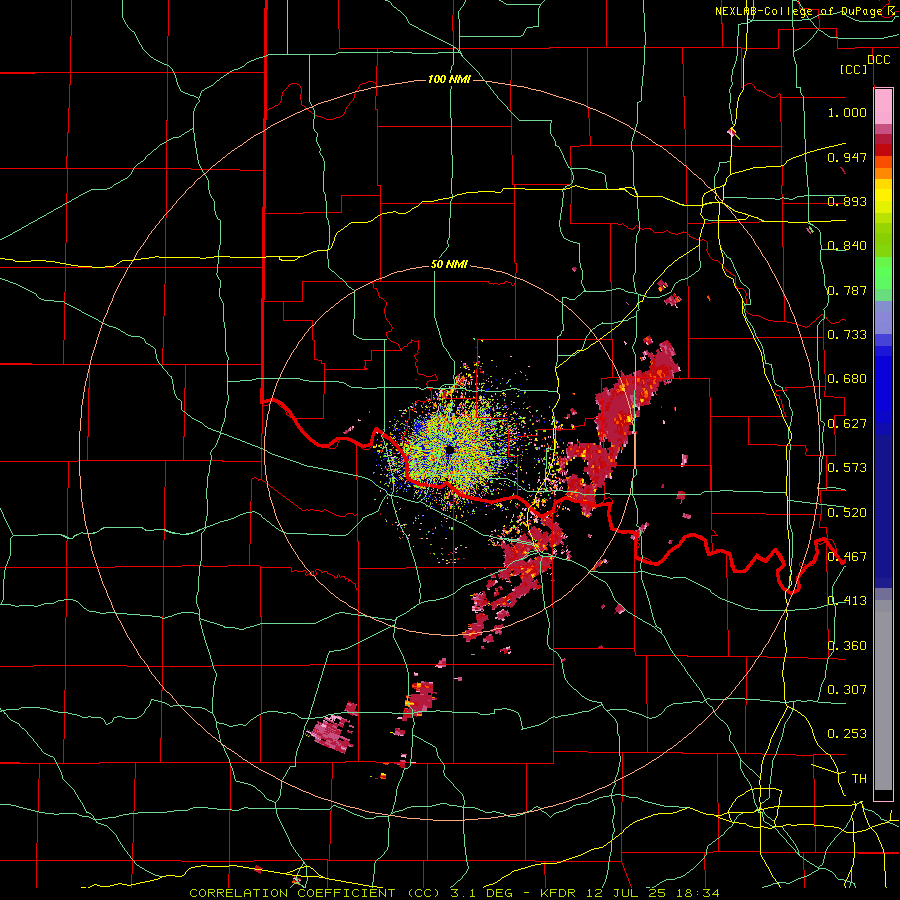Click the 0.840 scale value

847,246
